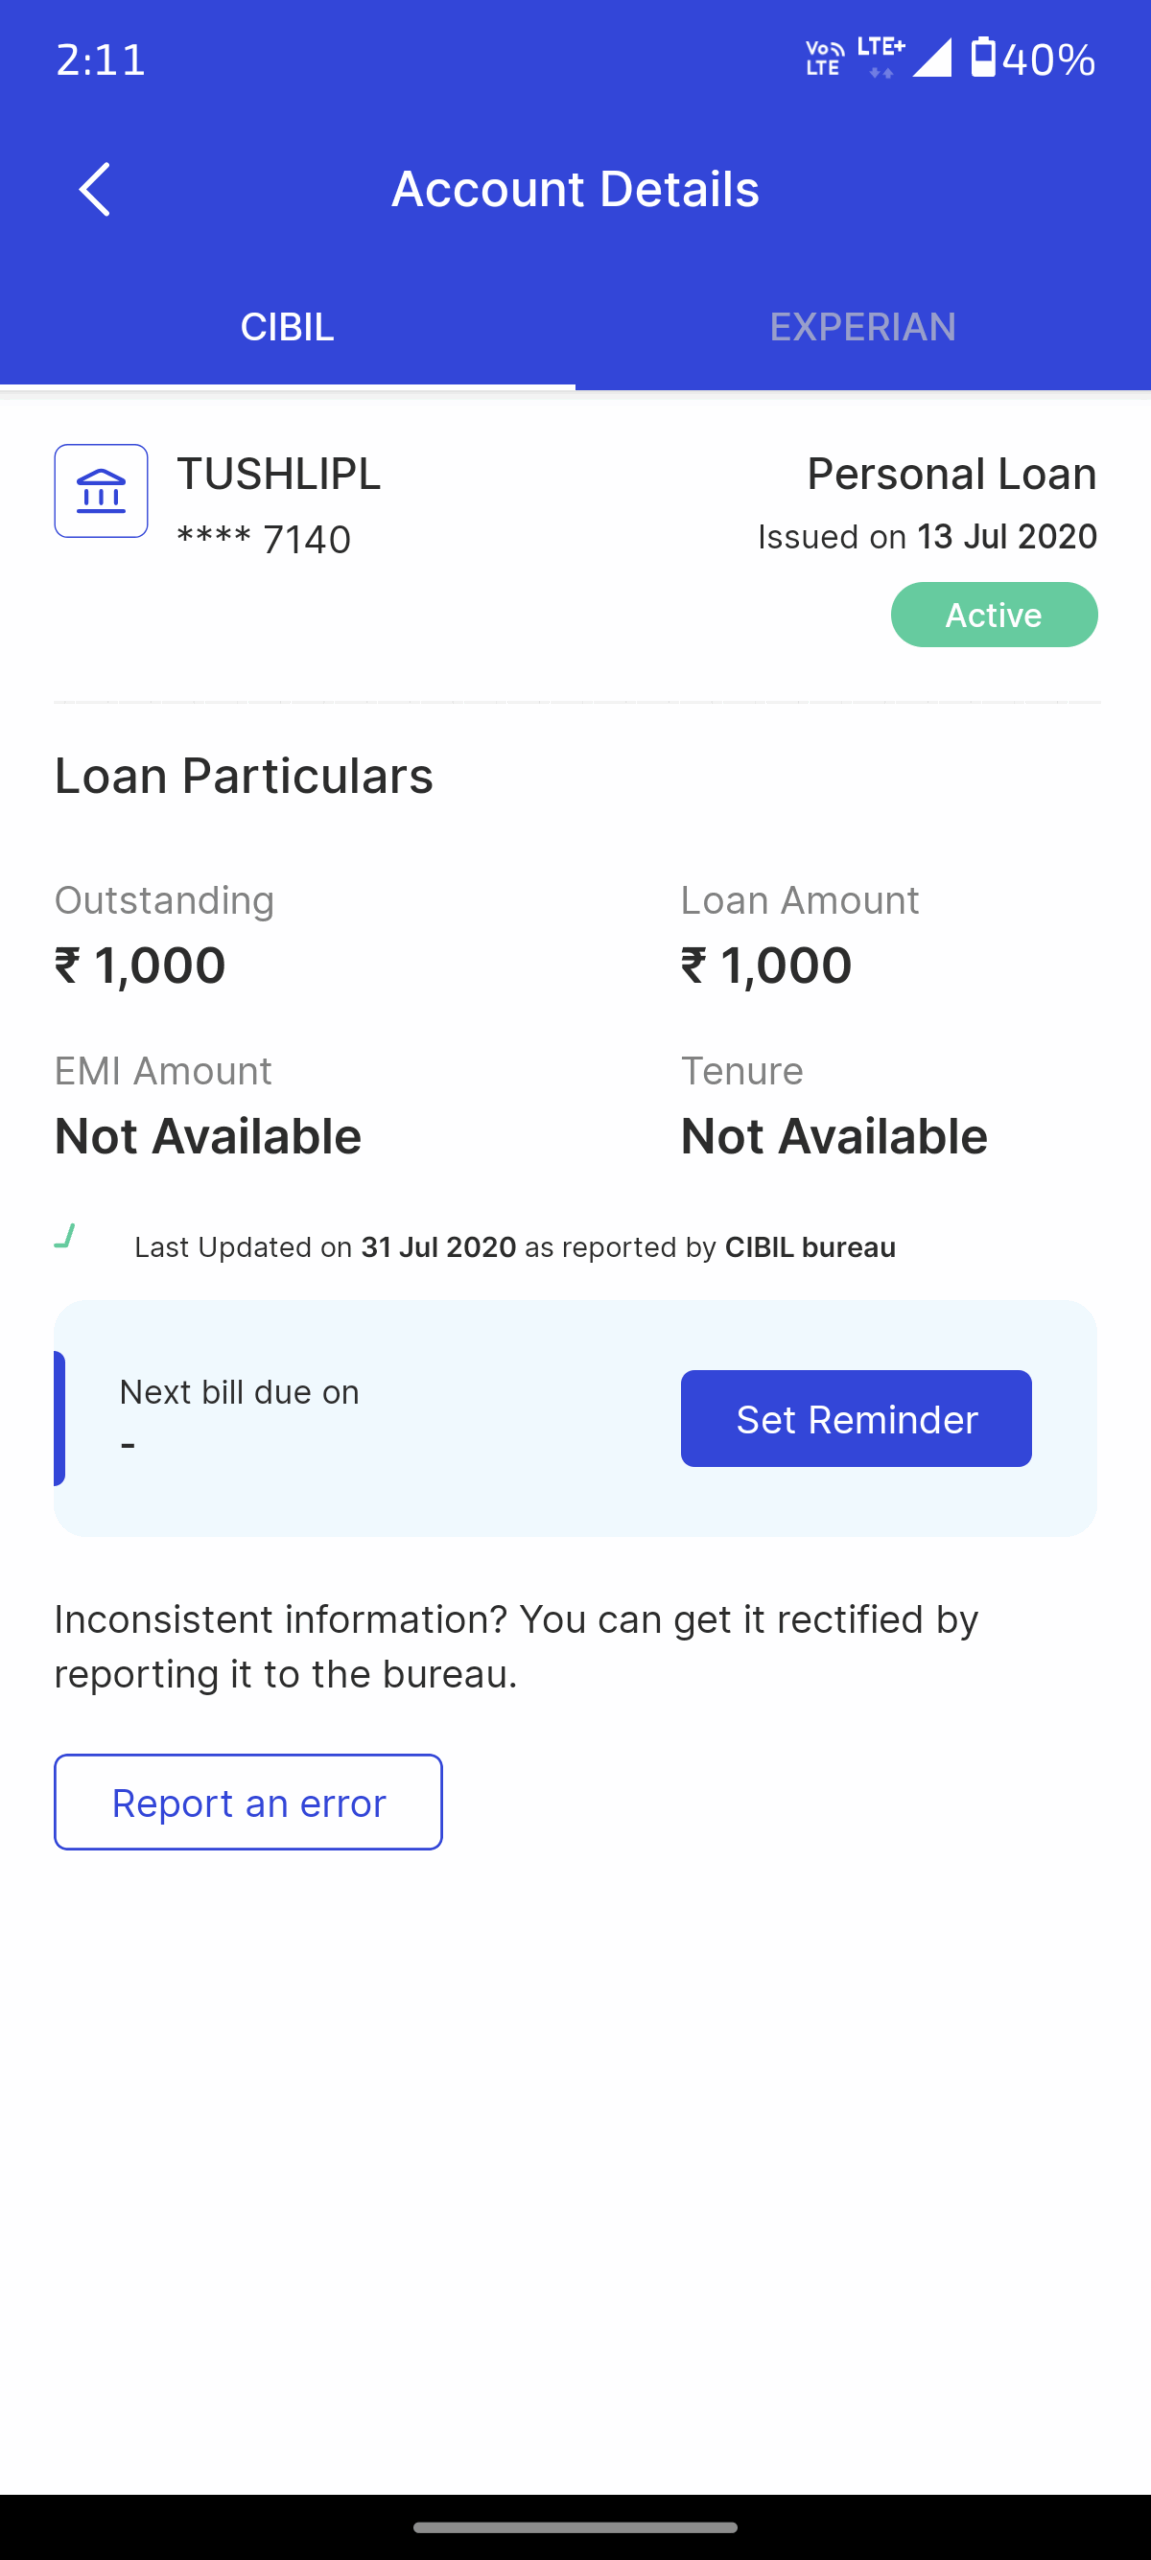Screen dimensions: 1151x2560
Task: Tap the EMI Amount Not Available value
Action: 208,1137
